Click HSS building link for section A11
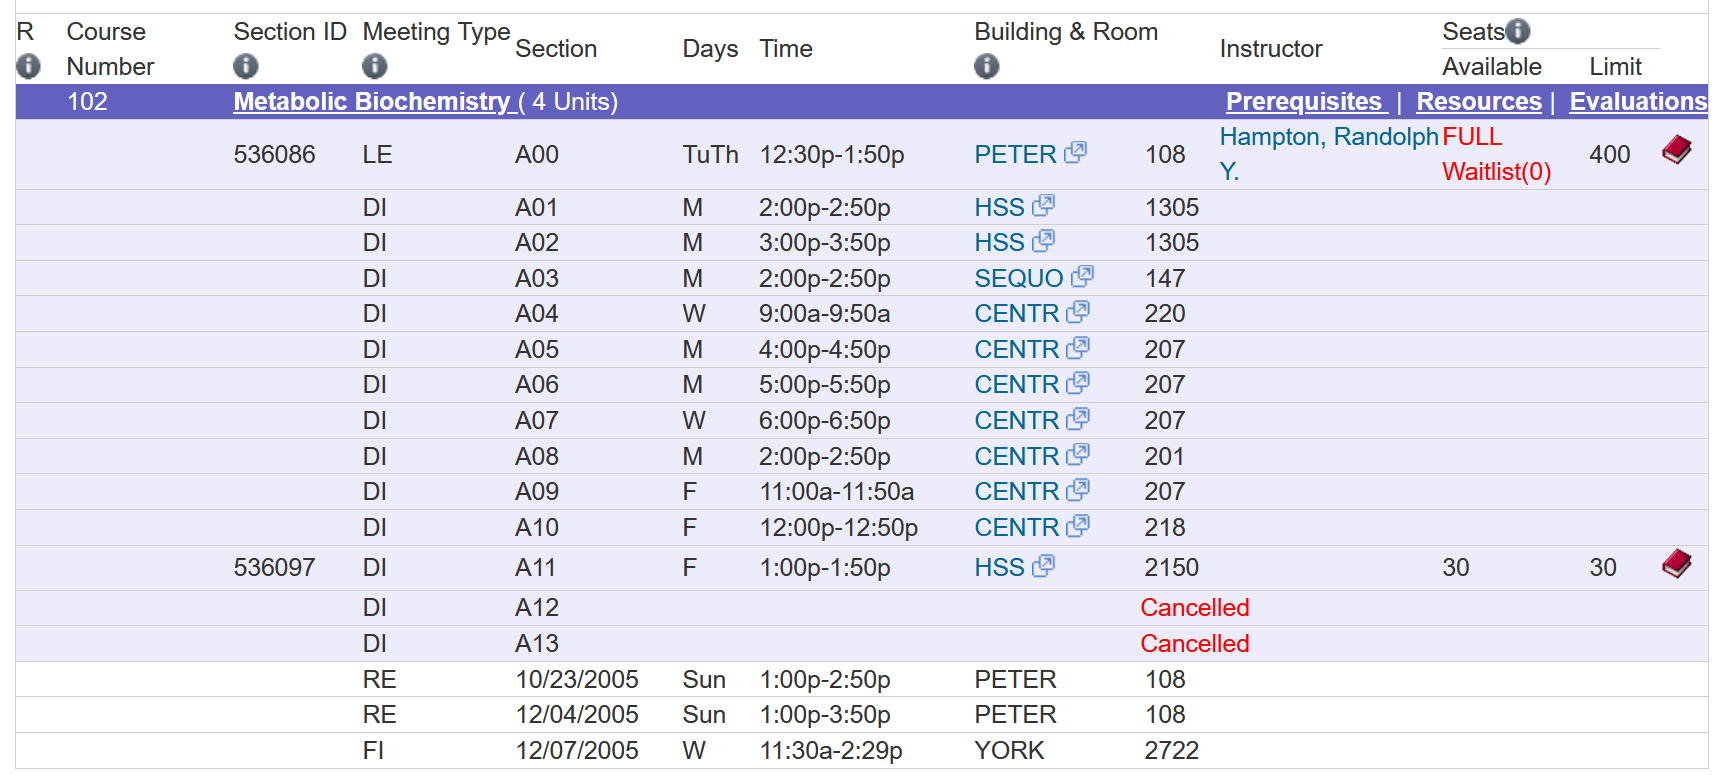The height and width of the screenshot is (780, 1716). tap(999, 568)
